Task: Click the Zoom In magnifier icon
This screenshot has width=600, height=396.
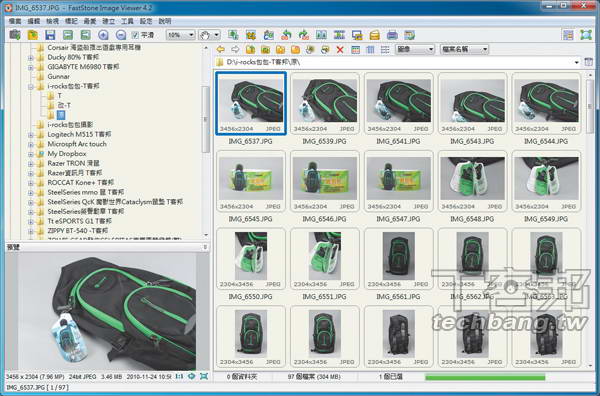Action: (x=103, y=35)
